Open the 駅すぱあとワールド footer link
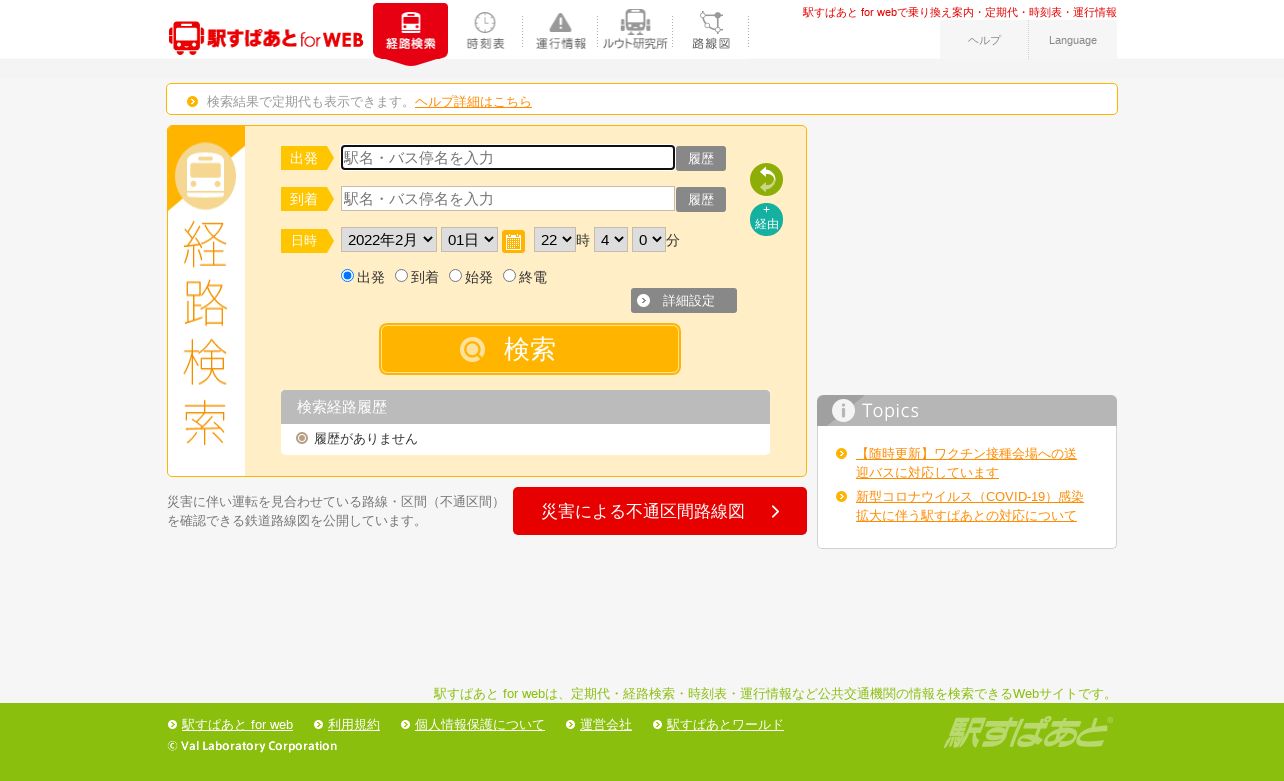This screenshot has width=1284, height=781. click(725, 725)
